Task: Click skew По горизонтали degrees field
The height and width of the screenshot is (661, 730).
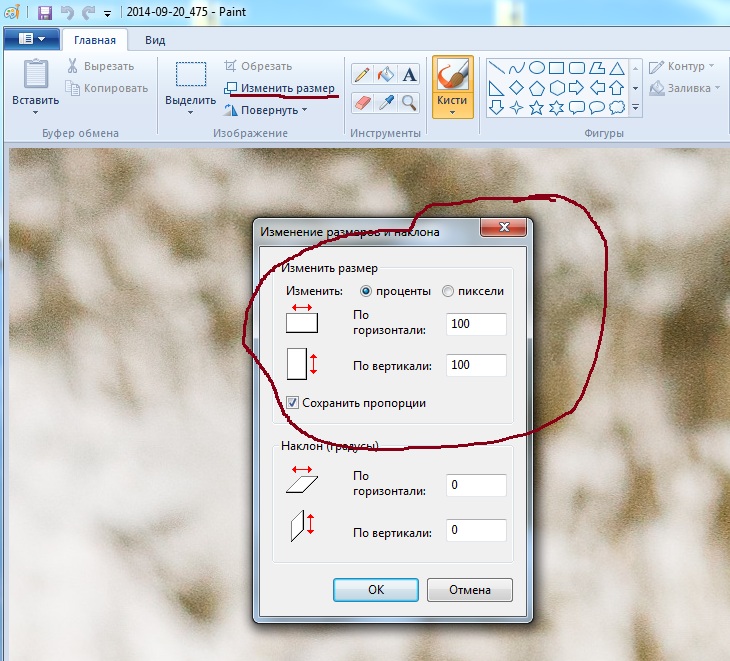Action: 476,485
